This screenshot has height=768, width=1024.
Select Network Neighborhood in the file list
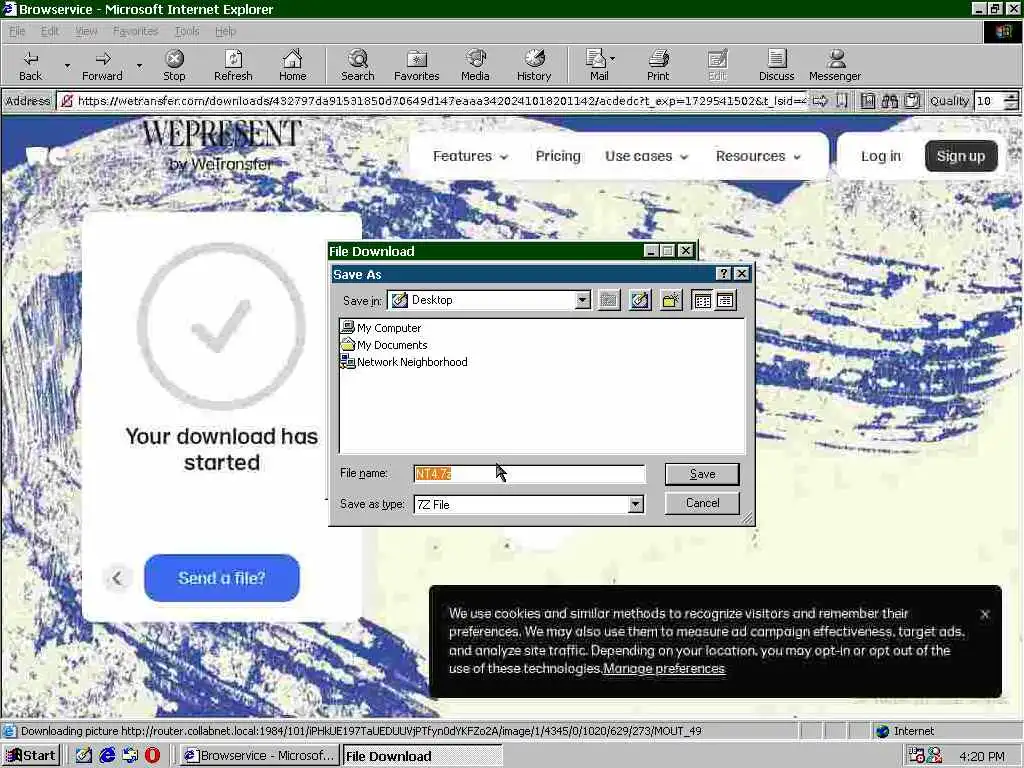[x=404, y=362]
